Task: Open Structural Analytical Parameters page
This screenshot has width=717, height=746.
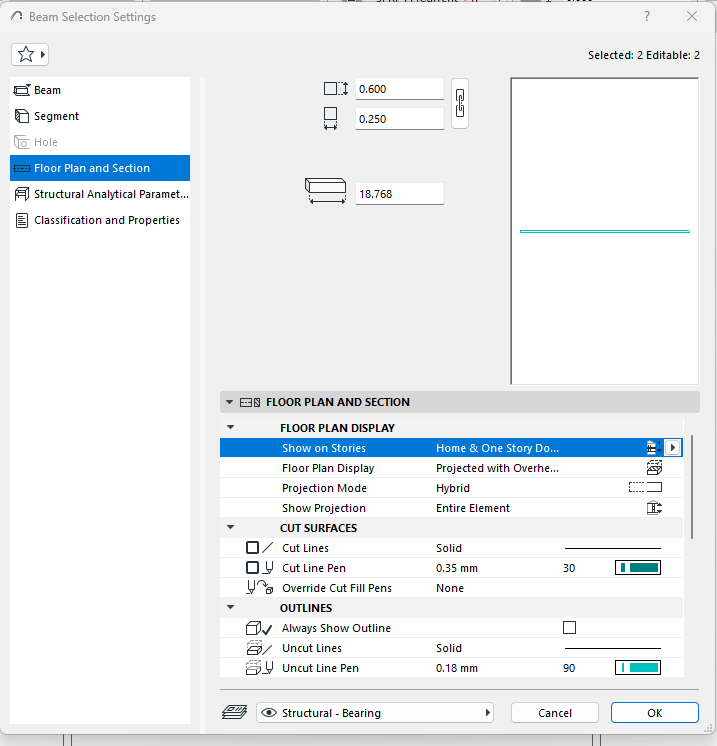Action: click(x=100, y=194)
